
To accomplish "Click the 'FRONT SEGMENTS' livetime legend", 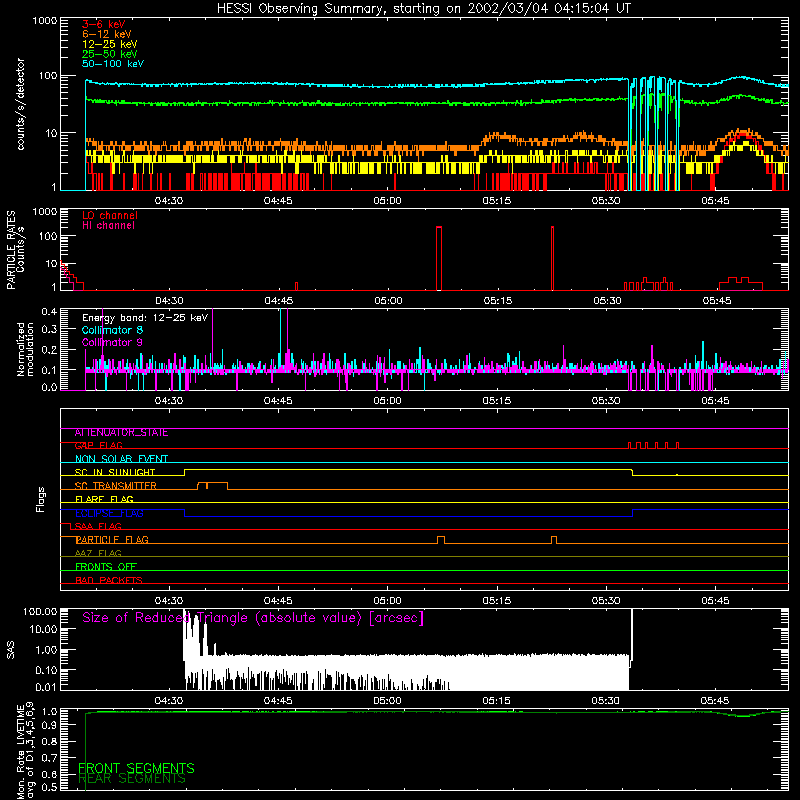I will (136, 768).
